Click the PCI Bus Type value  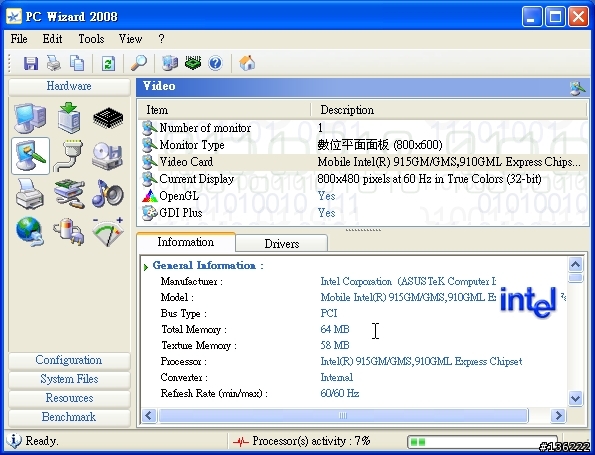click(x=329, y=313)
